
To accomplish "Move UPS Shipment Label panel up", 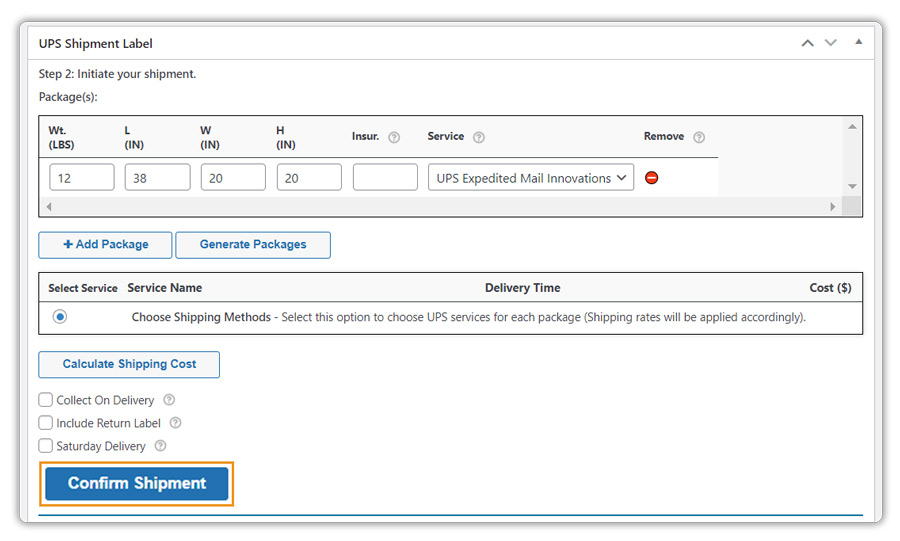I will (808, 43).
